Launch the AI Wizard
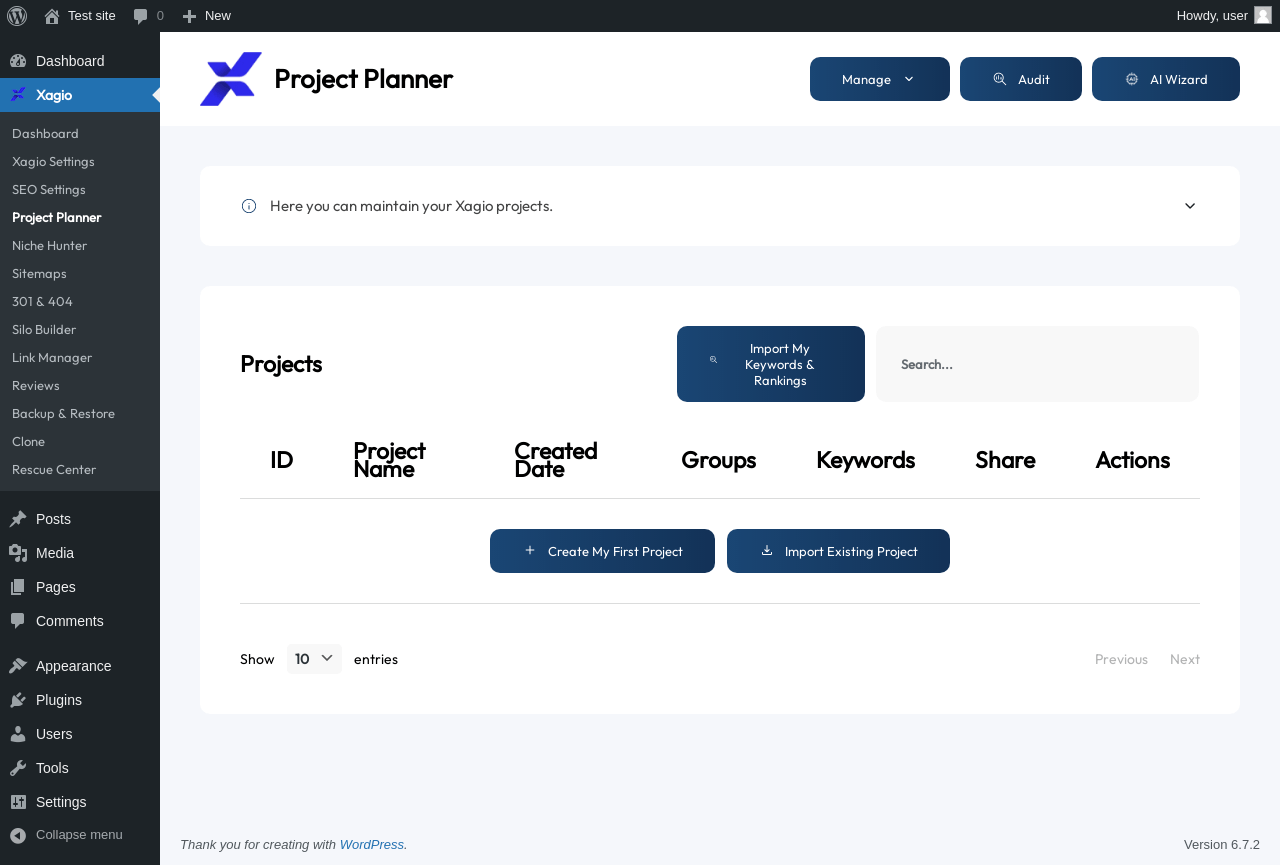The width and height of the screenshot is (1280, 865). 1165,79
